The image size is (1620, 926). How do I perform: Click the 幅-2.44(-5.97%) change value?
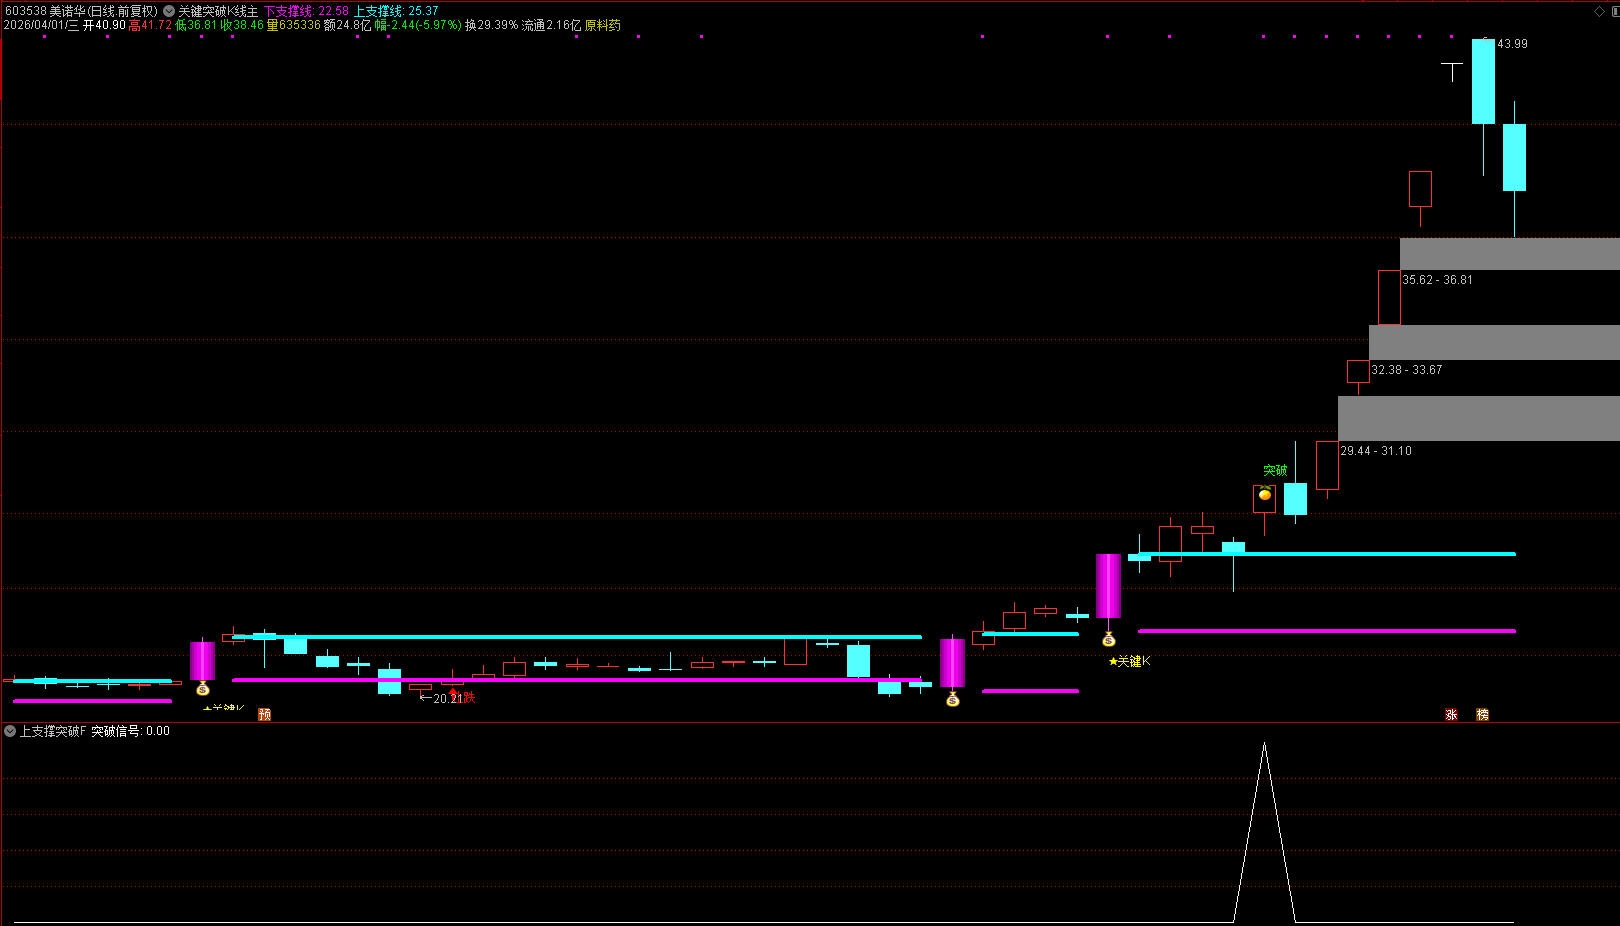(418, 25)
